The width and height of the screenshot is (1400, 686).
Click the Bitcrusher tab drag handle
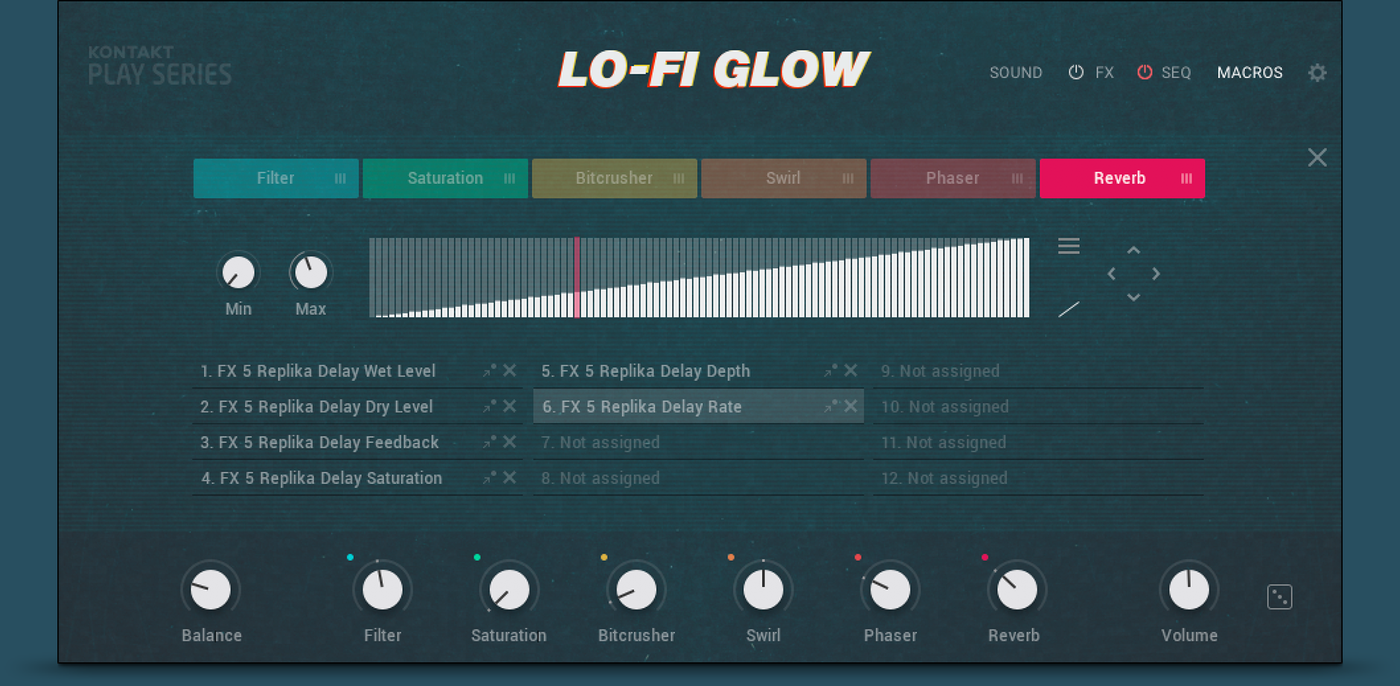679,178
